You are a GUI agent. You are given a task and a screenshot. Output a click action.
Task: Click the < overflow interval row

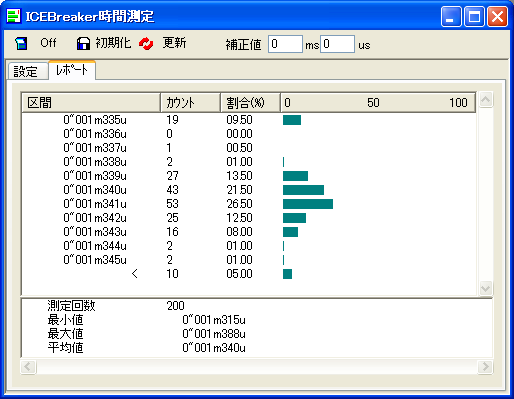248,274
